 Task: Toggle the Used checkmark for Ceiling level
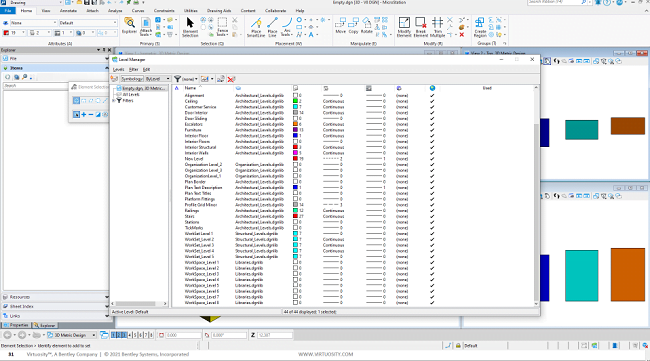tap(432, 101)
